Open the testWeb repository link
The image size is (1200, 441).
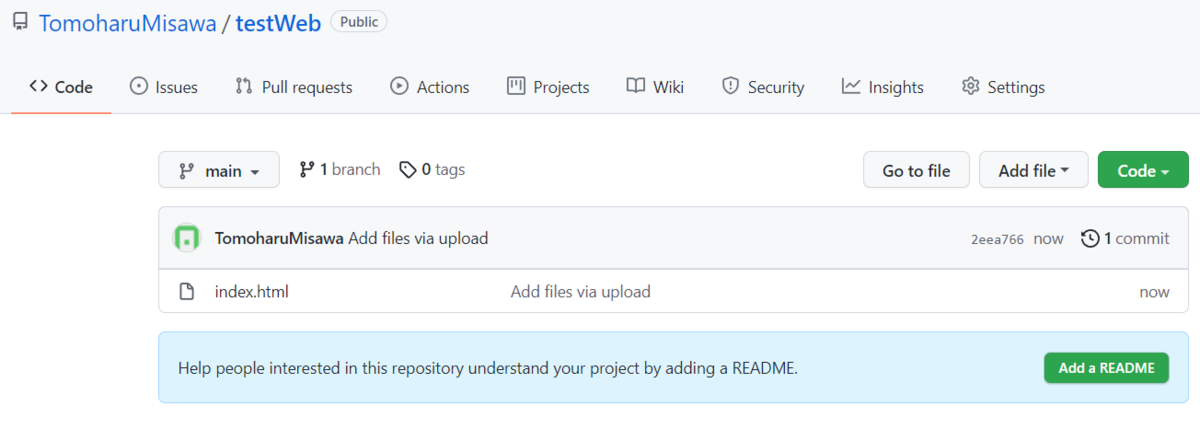point(278,23)
